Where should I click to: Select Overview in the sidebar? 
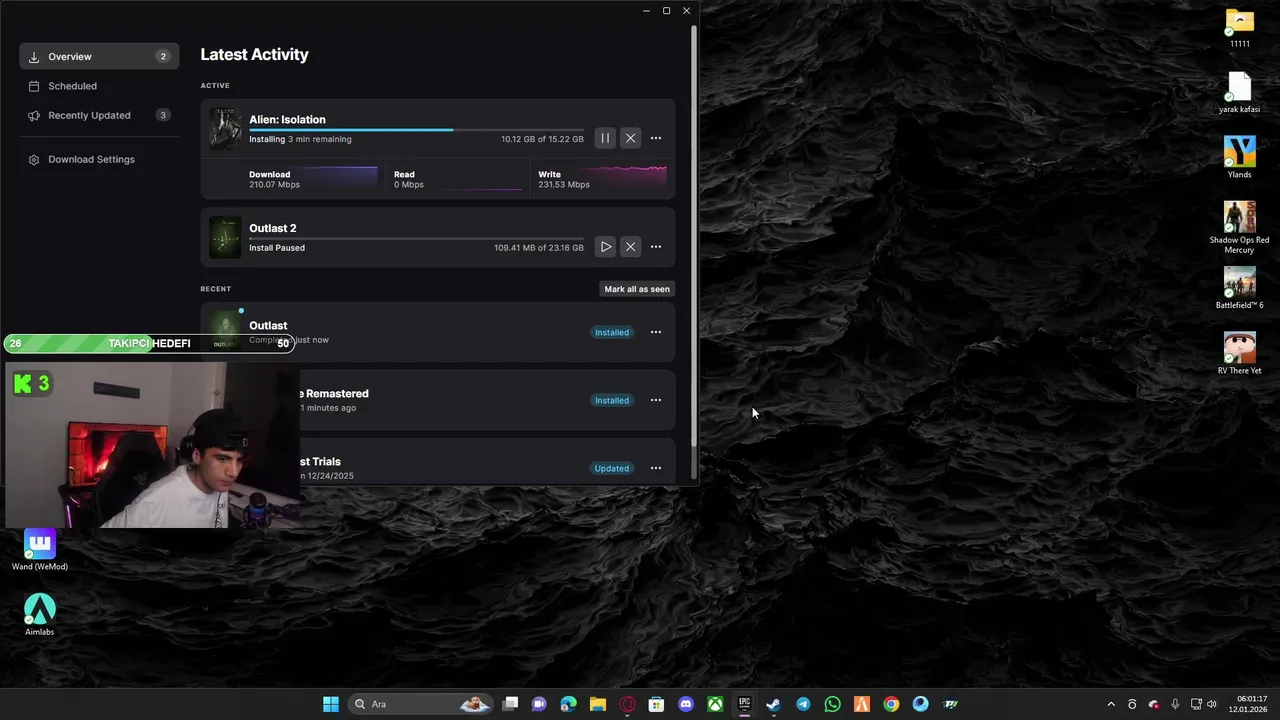pos(99,57)
